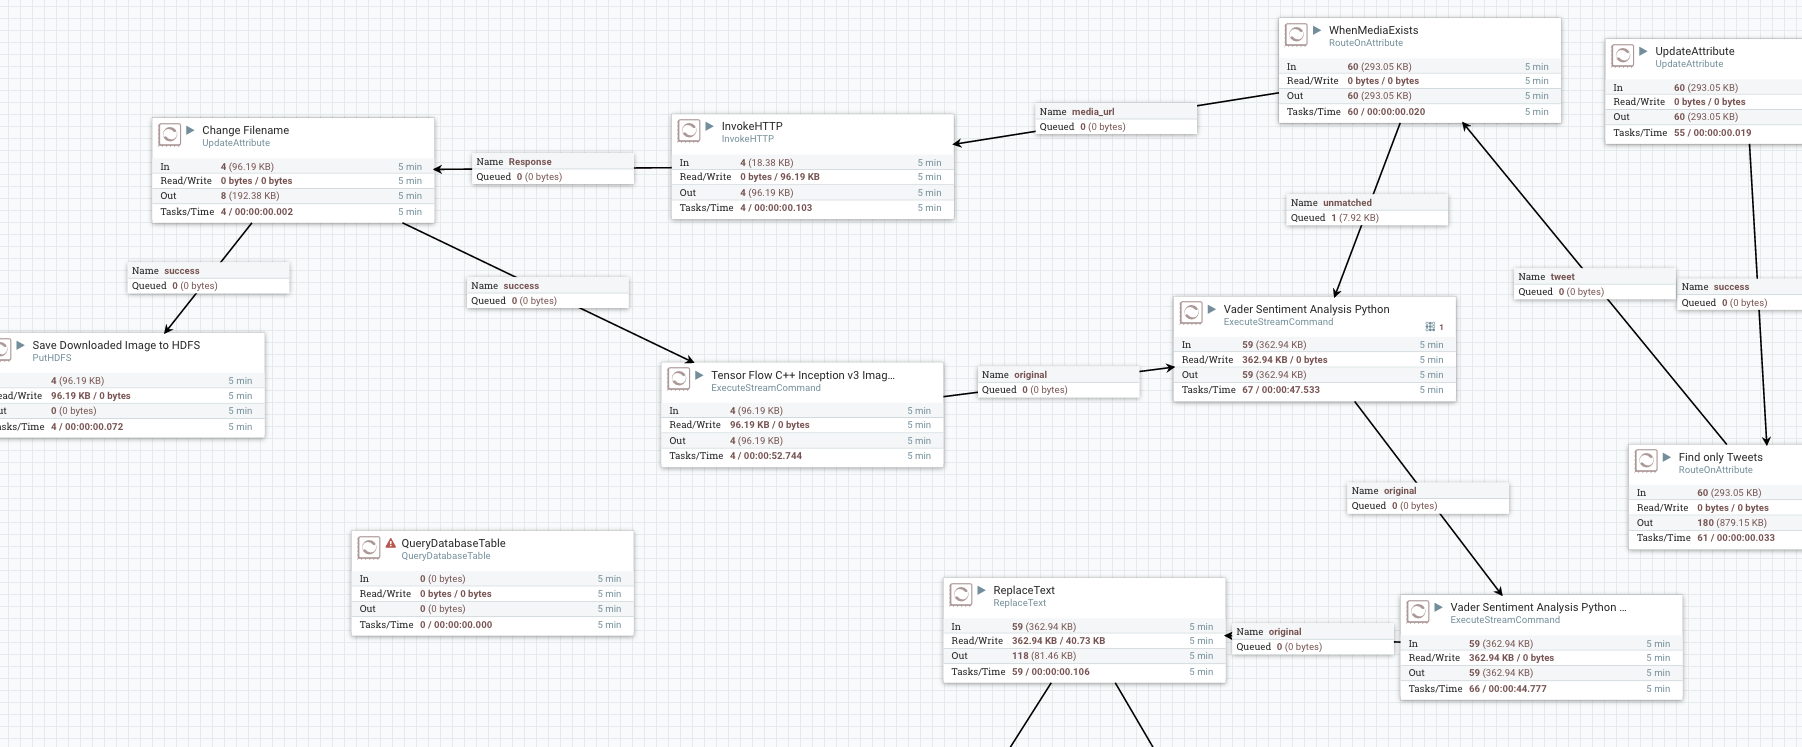Click the "59 / 00:00:00.106" Tasks/Time value
Viewport: 1802px width, 747px height.
click(x=1051, y=672)
